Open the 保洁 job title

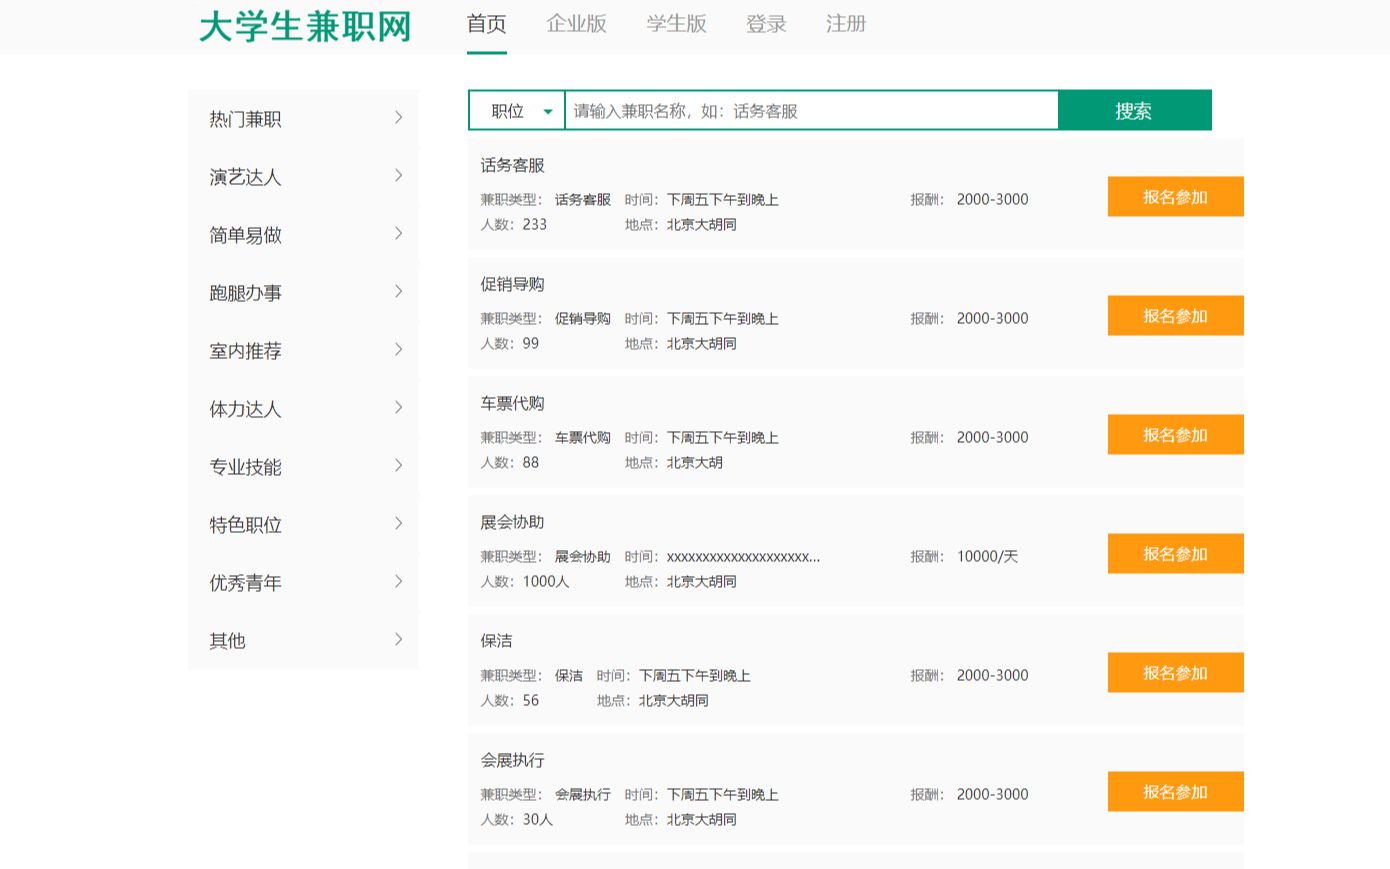point(496,641)
